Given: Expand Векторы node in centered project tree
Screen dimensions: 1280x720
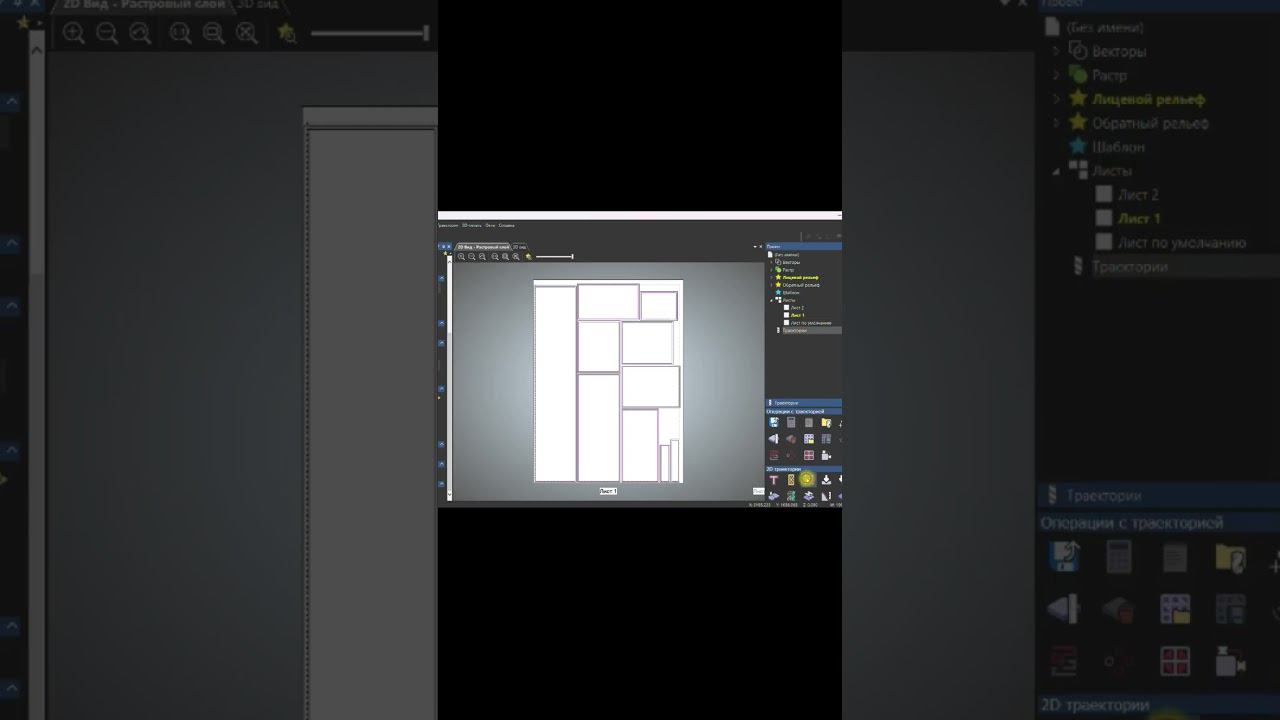Looking at the screenshot, I should [x=771, y=262].
